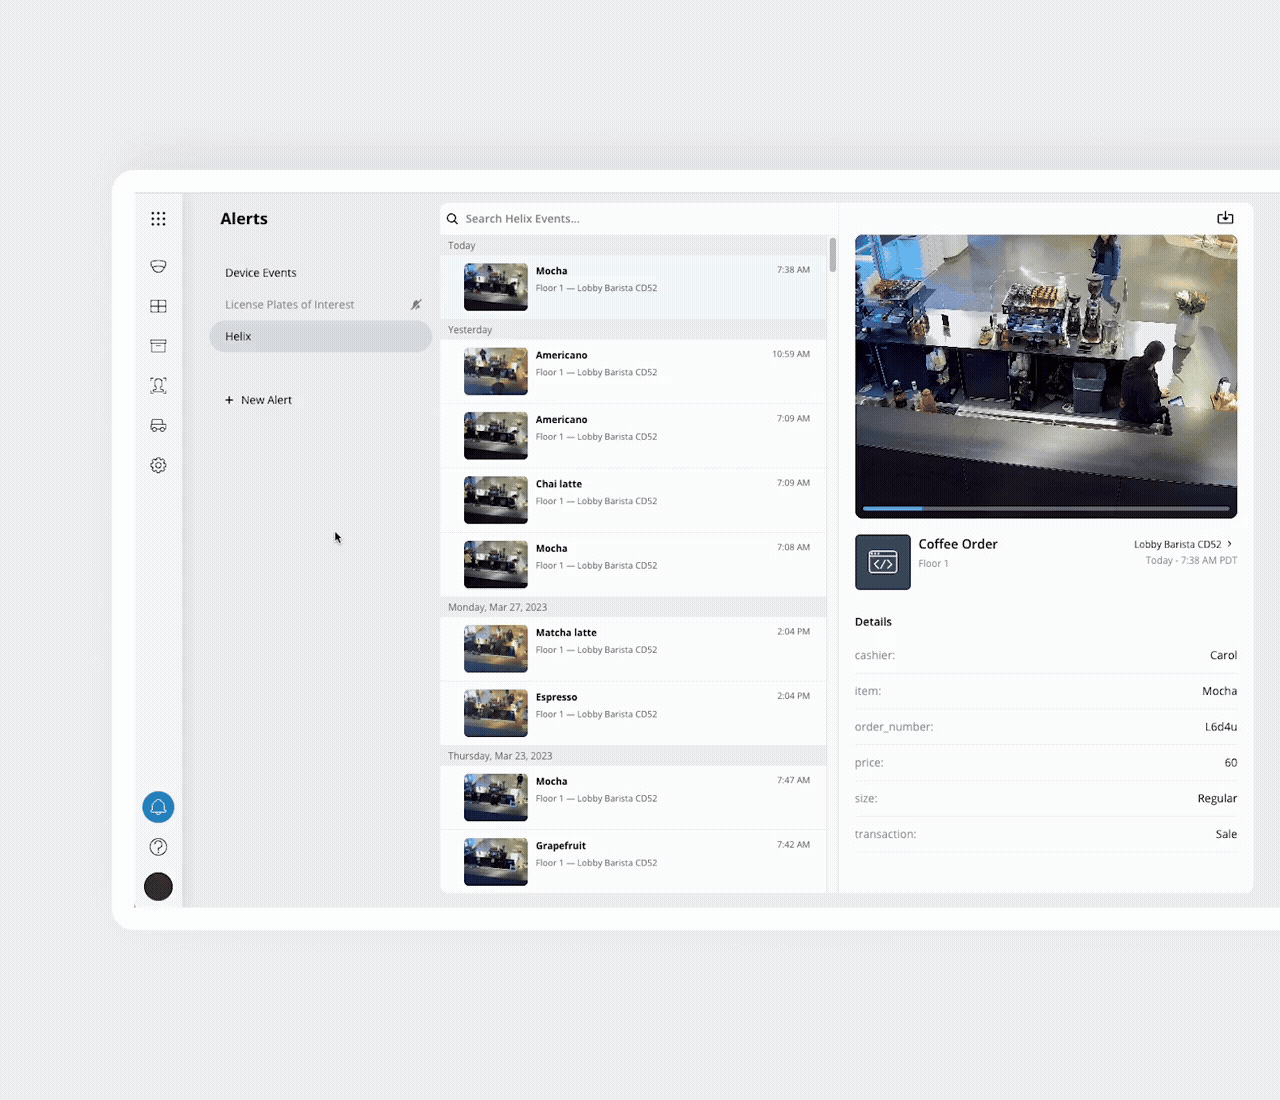This screenshot has width=1280, height=1100.
Task: Open thumbnail of 7:08 AM Mocha event
Action: (x=496, y=565)
